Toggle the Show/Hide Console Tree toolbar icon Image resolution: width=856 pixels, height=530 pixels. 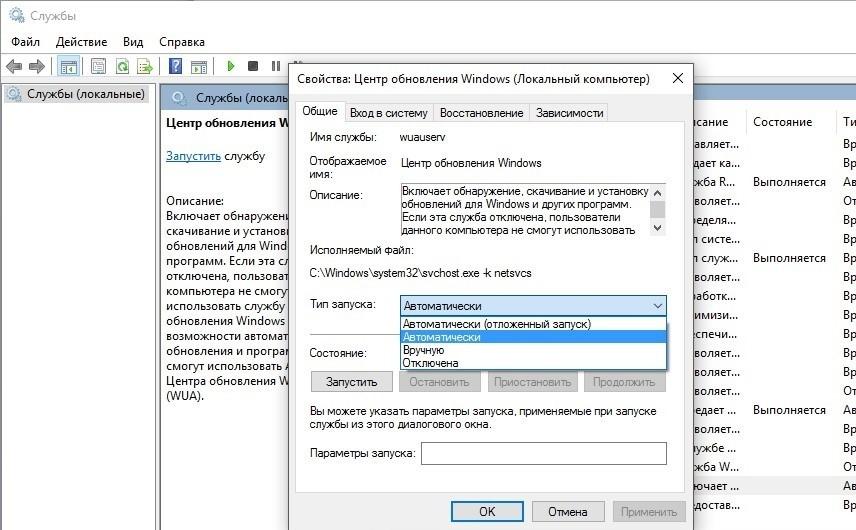pyautogui.click(x=69, y=67)
